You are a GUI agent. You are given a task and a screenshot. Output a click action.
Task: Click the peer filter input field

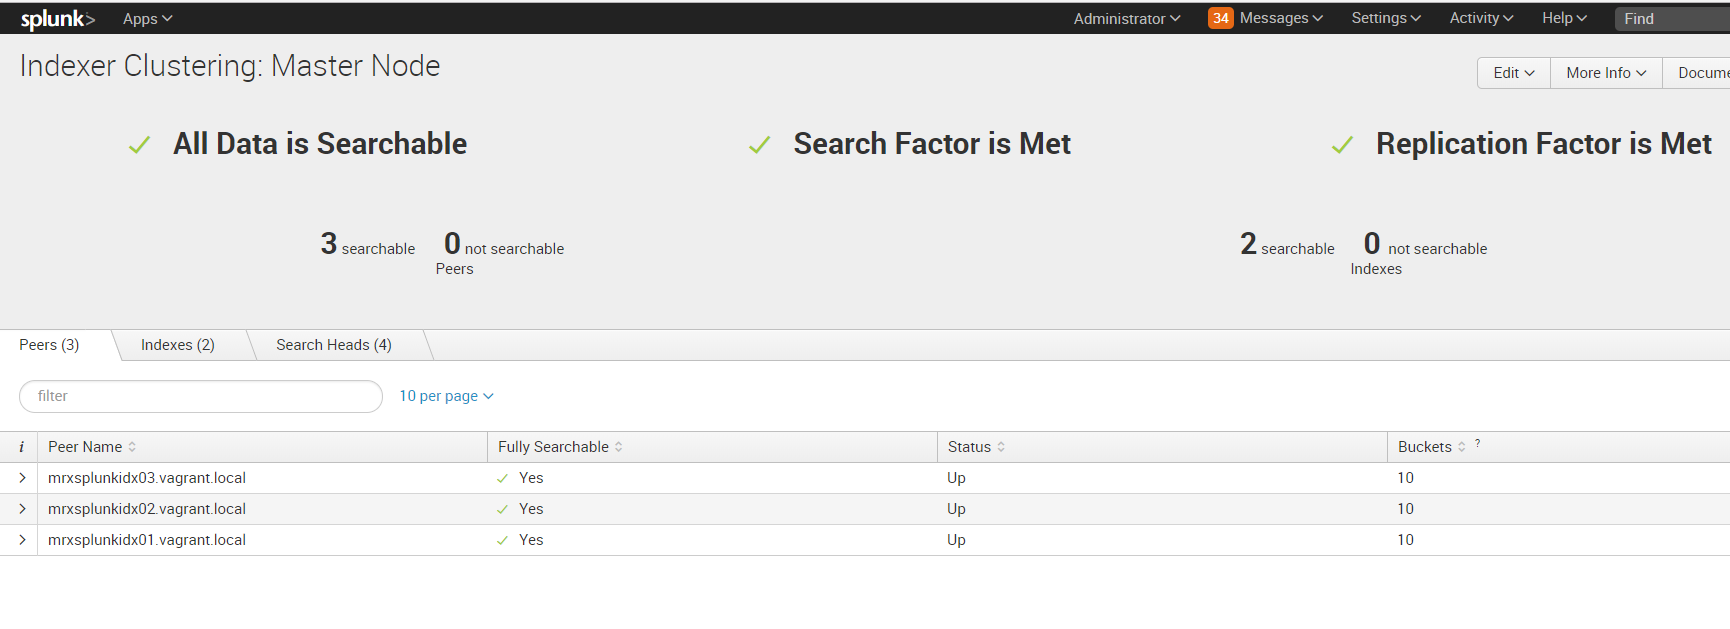click(200, 396)
